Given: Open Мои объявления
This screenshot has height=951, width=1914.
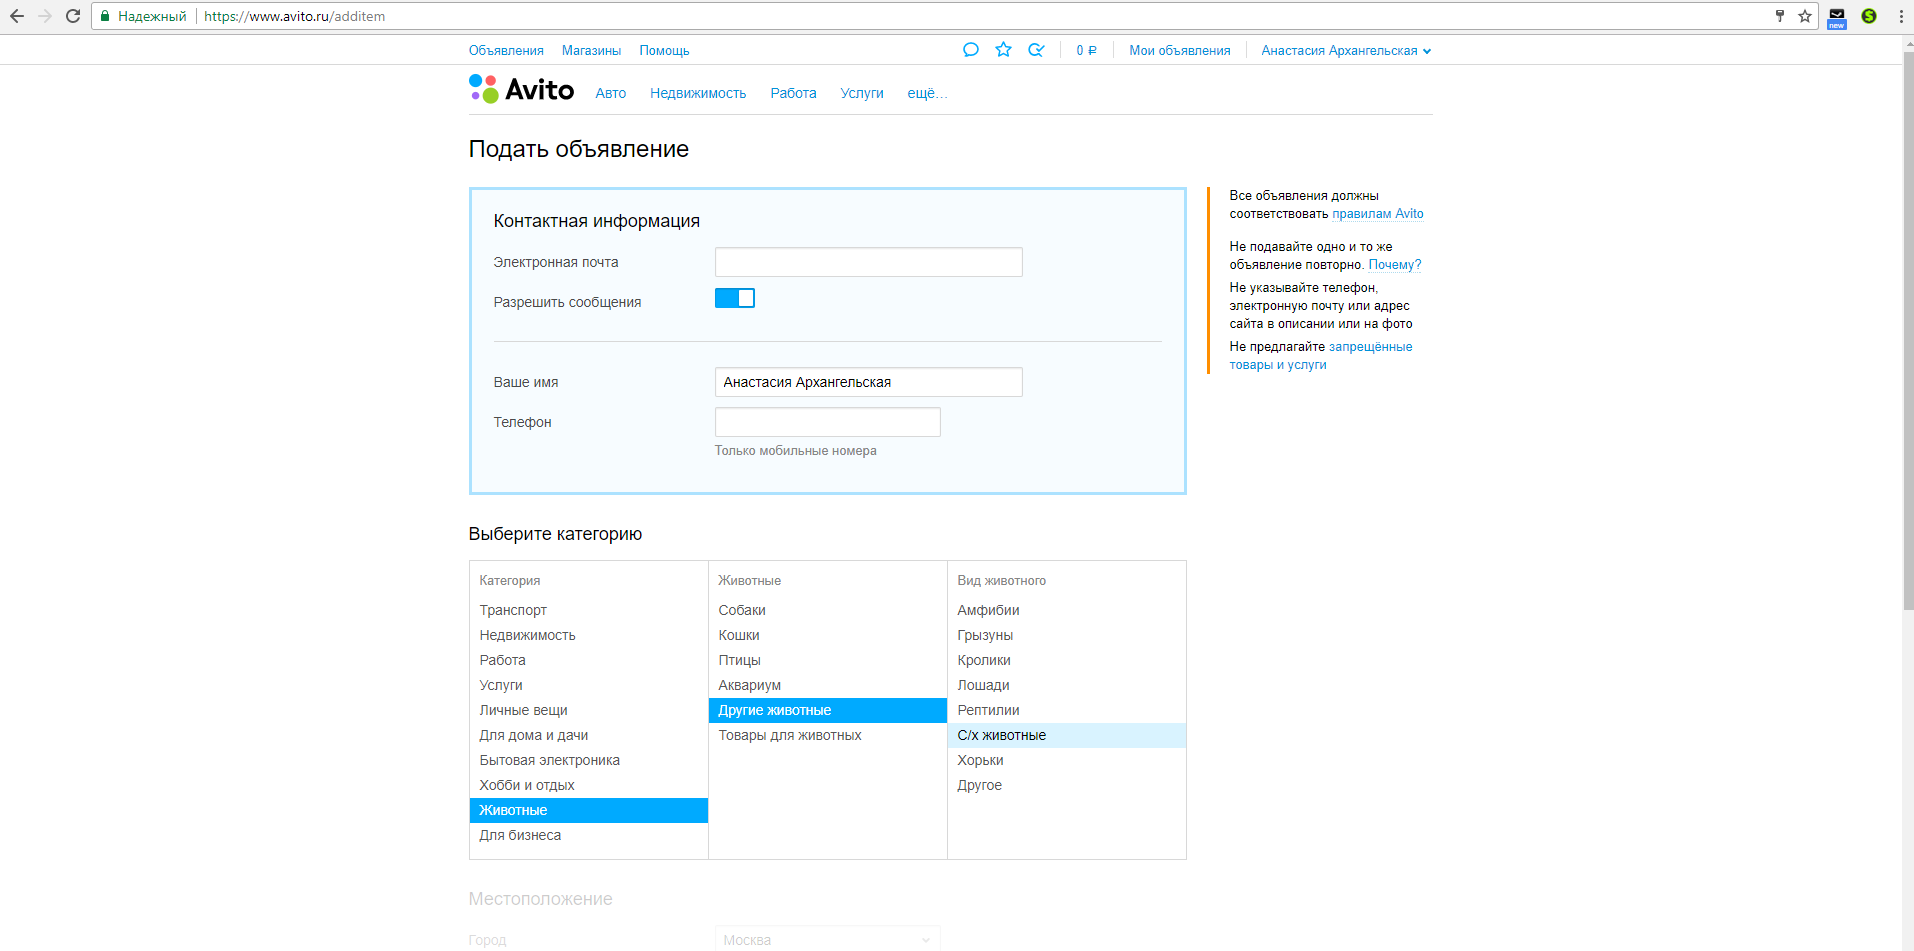Looking at the screenshot, I should (x=1180, y=51).
